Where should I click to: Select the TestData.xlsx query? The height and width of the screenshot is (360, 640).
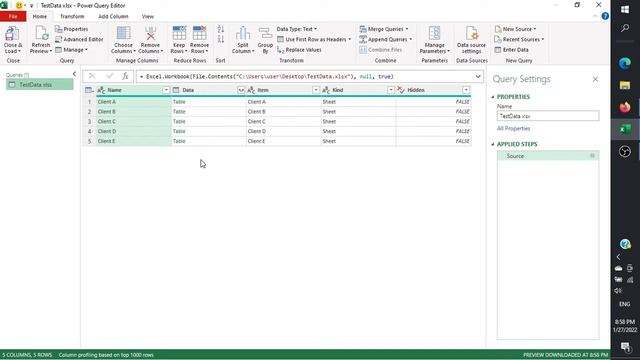40,84
